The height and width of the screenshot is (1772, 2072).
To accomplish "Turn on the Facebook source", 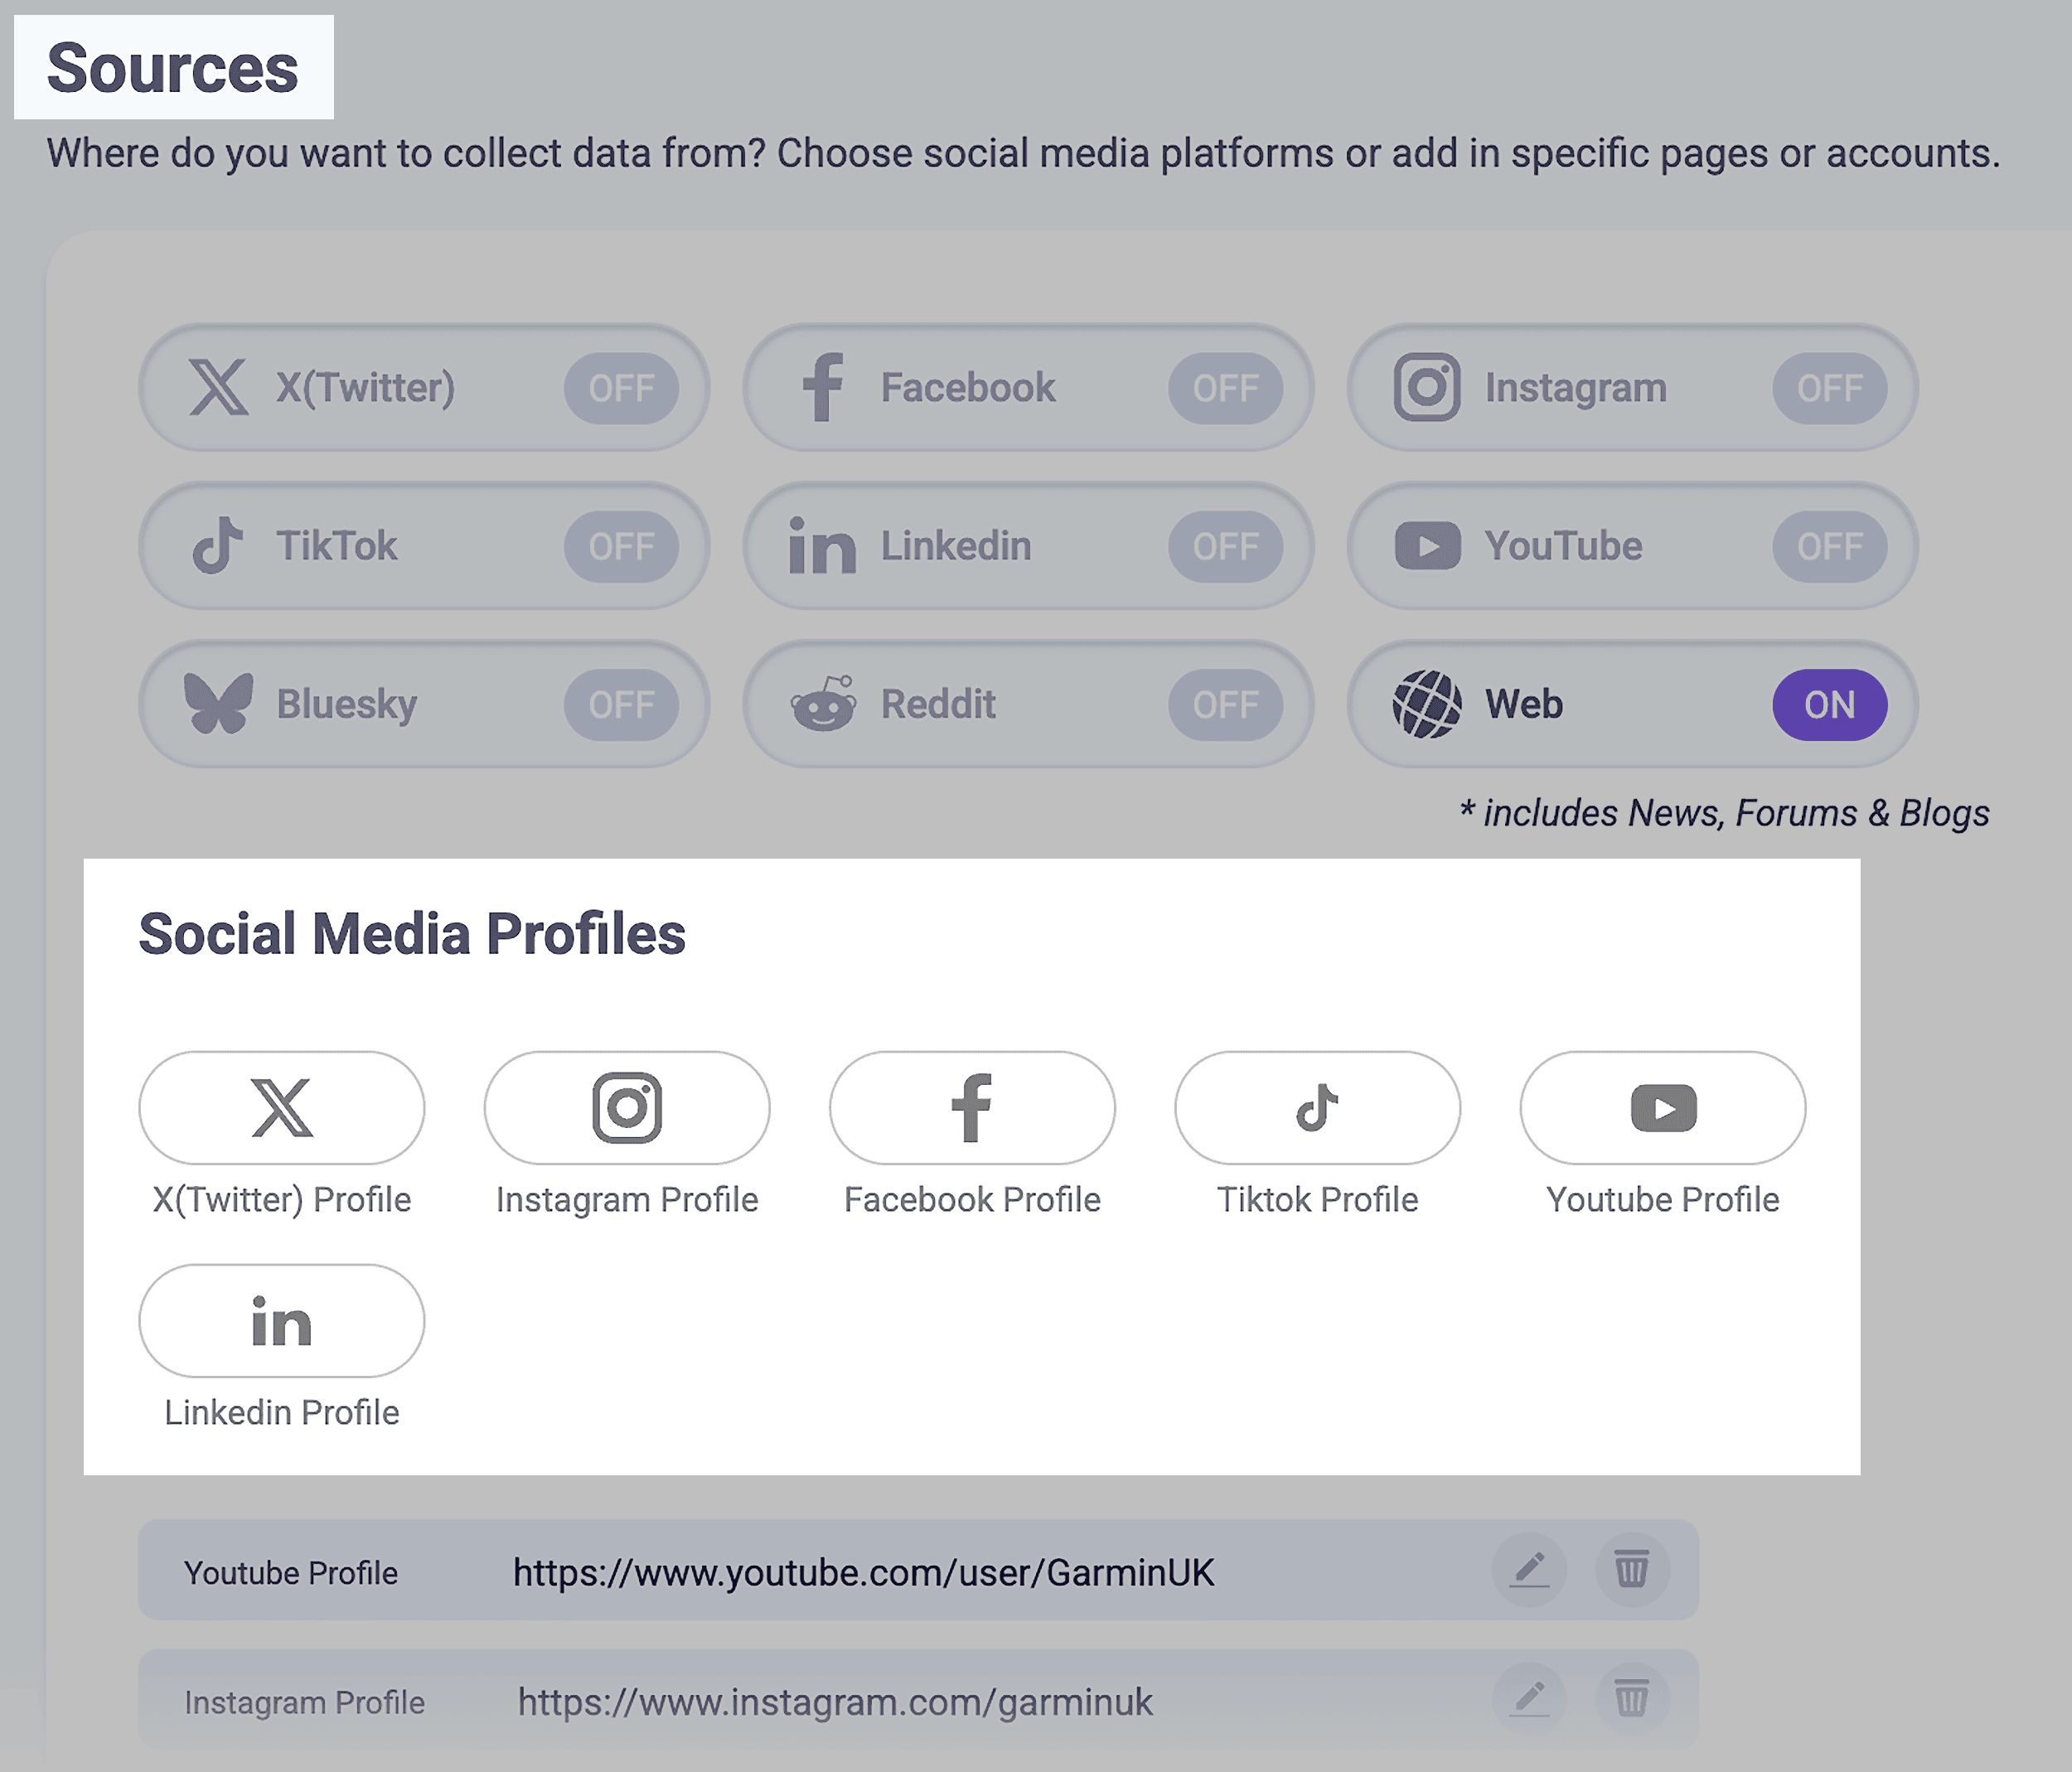I will (x=1226, y=388).
